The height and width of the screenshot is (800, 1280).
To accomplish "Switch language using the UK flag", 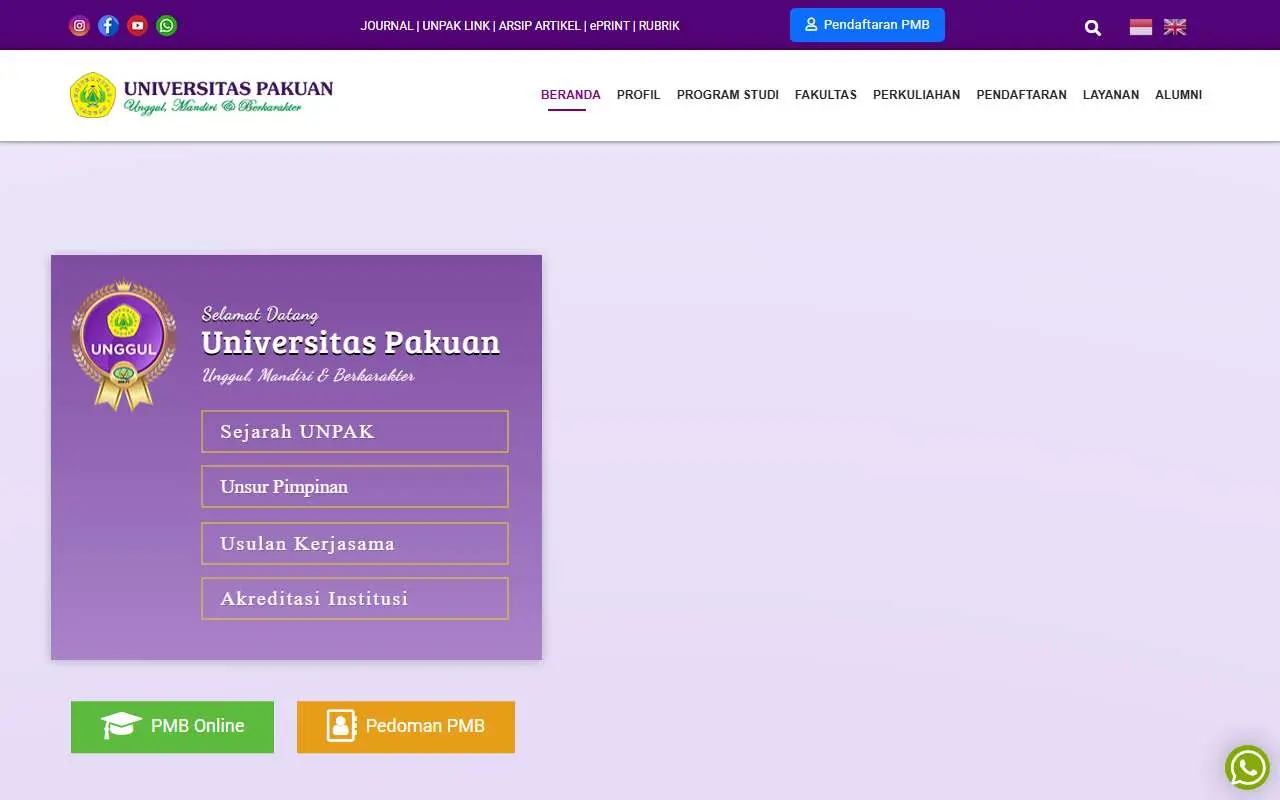I will pos(1175,27).
